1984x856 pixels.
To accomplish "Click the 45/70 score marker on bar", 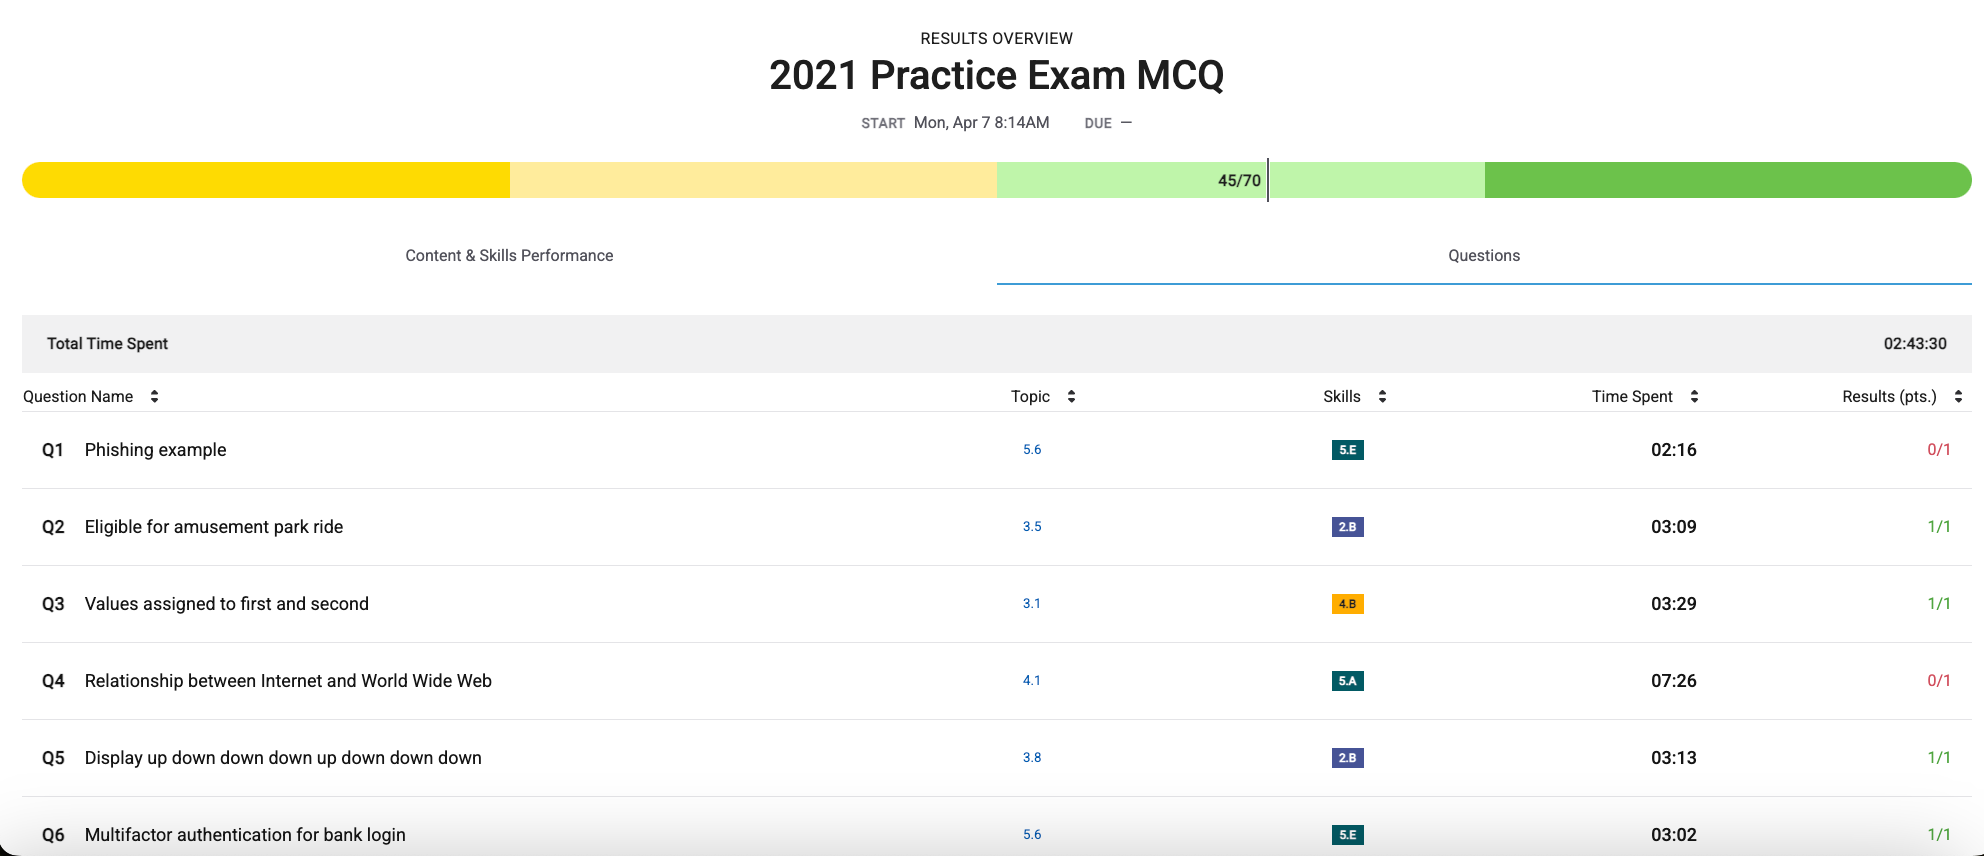I will pyautogui.click(x=1240, y=180).
